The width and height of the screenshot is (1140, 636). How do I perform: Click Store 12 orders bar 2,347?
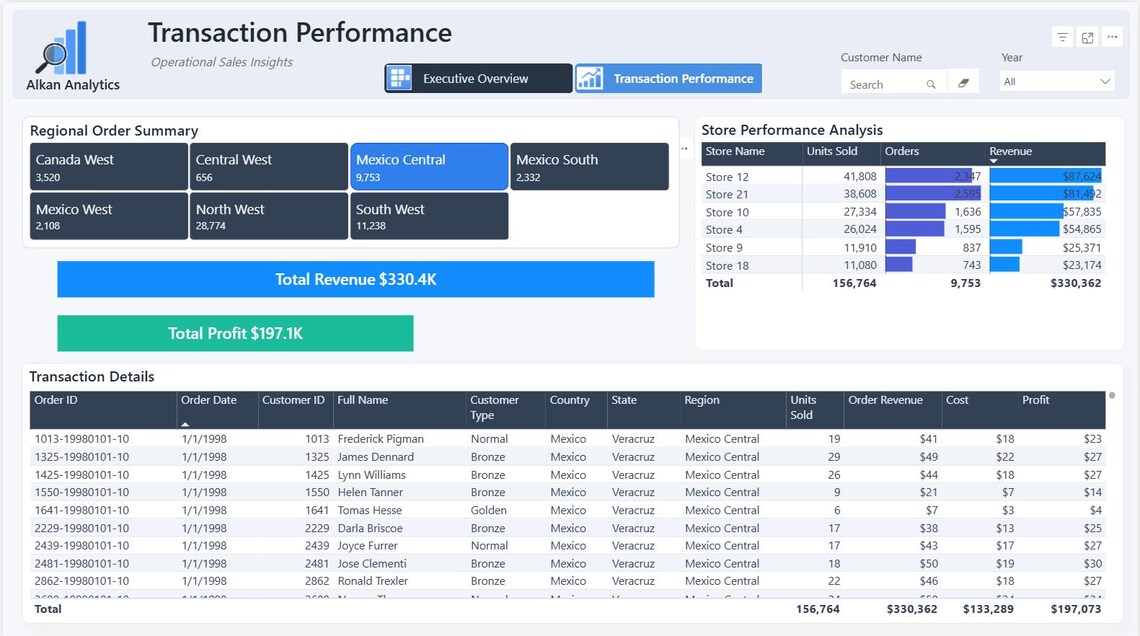pos(928,176)
